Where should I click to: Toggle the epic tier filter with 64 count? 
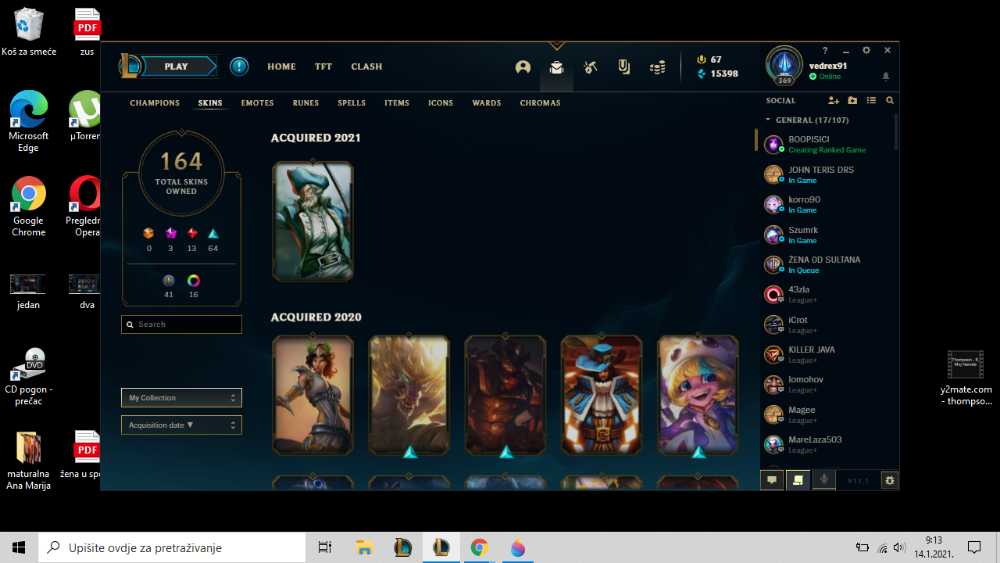click(x=213, y=233)
